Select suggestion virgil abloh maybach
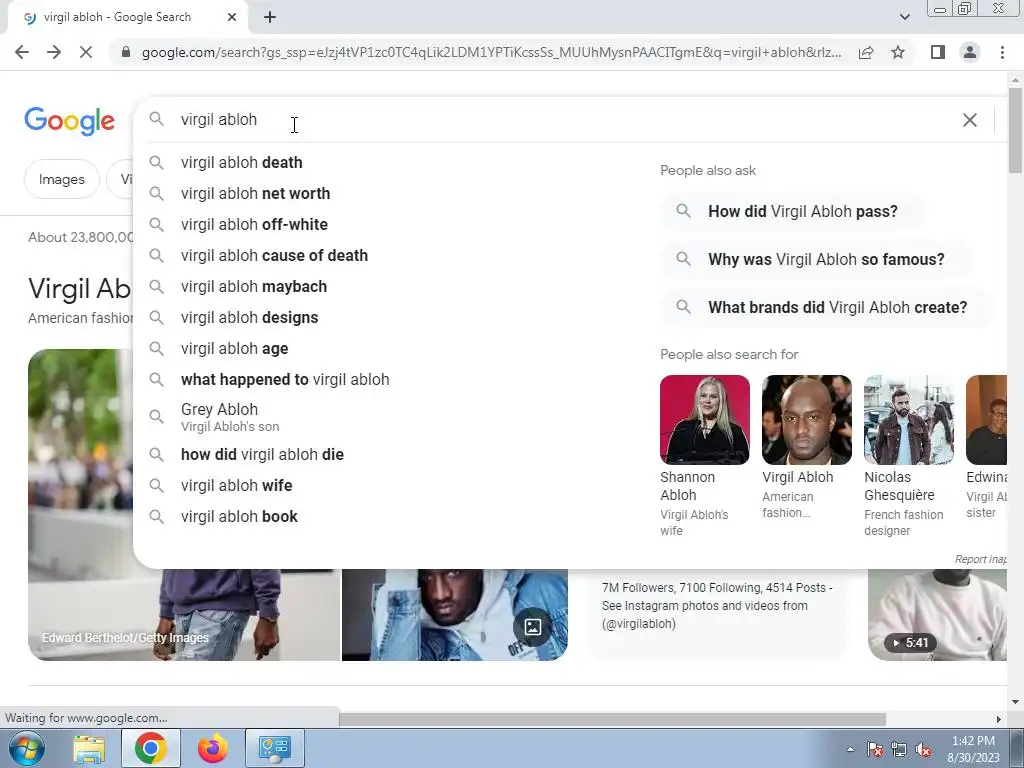Image resolution: width=1024 pixels, height=768 pixels. click(x=253, y=287)
